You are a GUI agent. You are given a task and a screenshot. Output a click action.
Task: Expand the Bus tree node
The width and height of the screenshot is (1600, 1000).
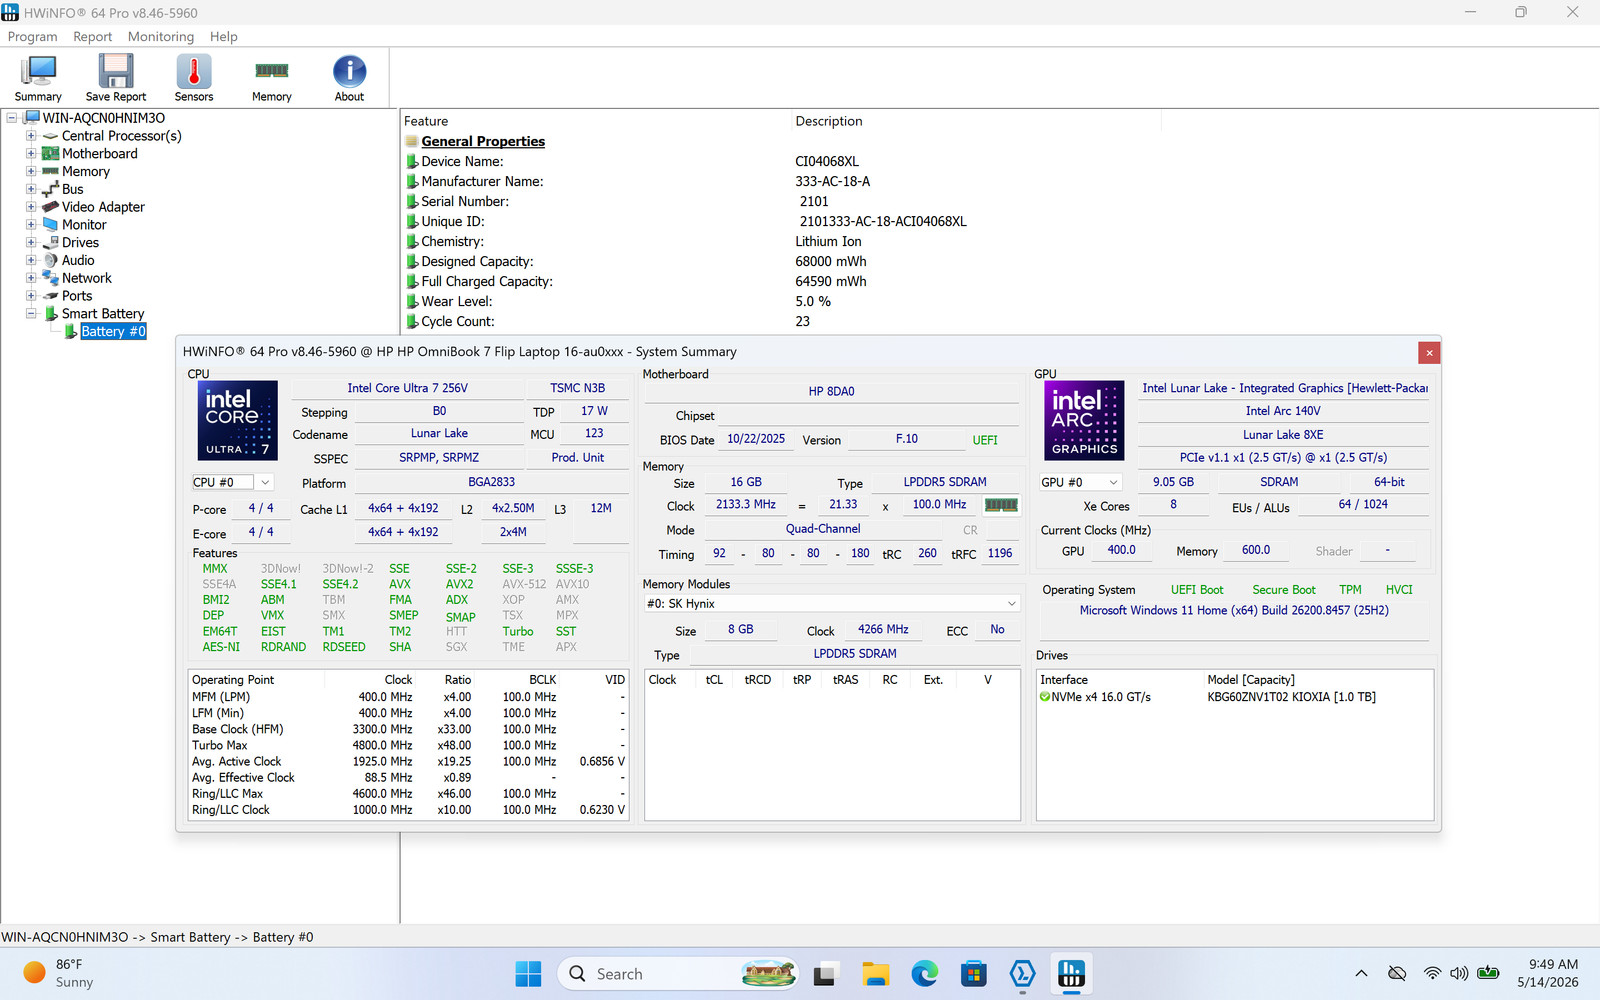(31, 189)
